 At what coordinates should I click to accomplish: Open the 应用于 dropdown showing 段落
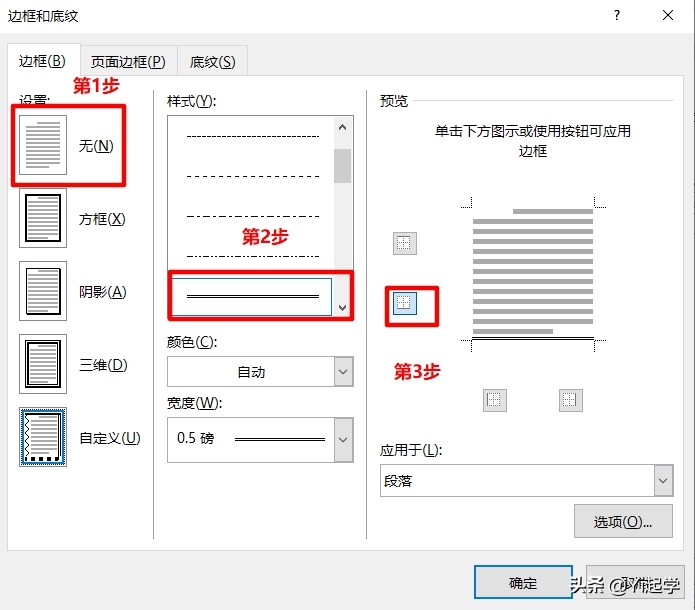pyautogui.click(x=527, y=481)
